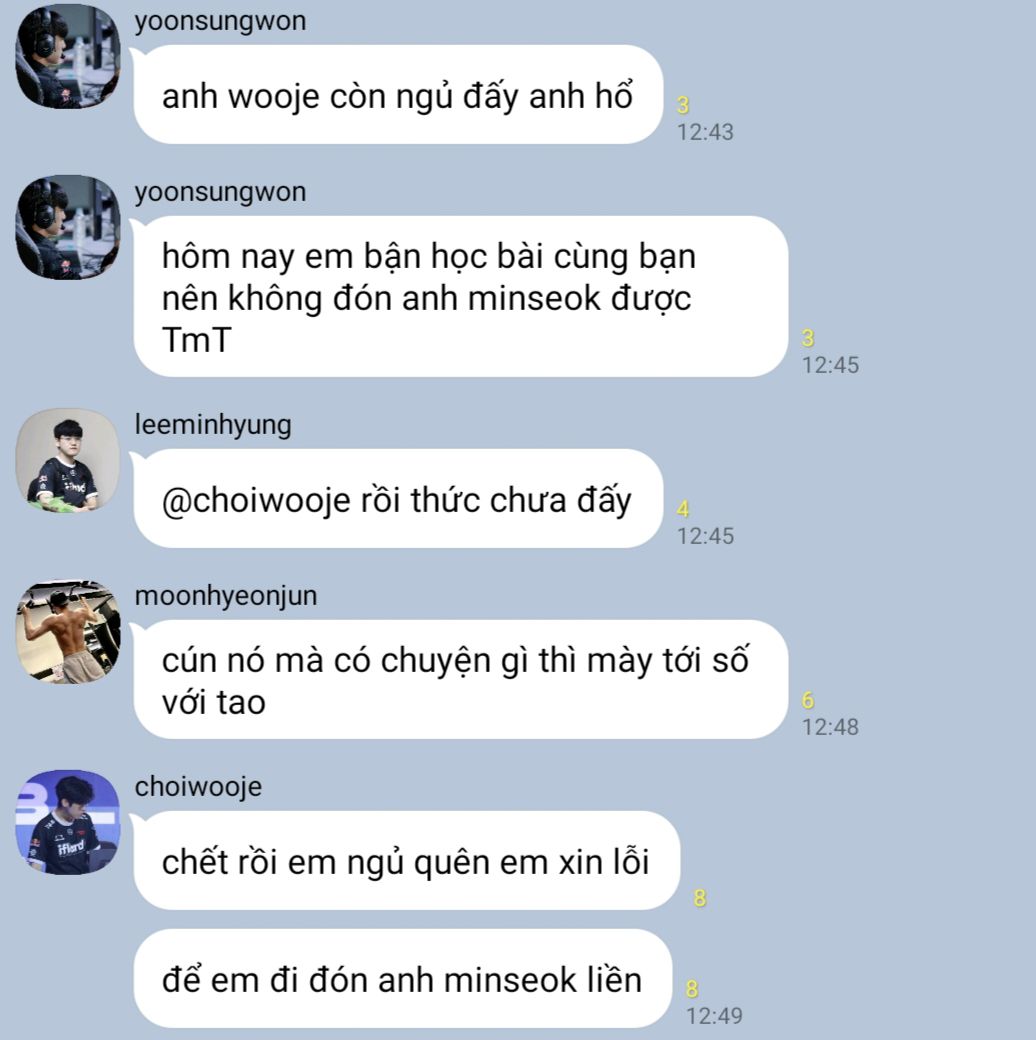1036x1040 pixels.
Task: Select the 'cún nó mà có chuyện gì' bubble
Action: 460,679
